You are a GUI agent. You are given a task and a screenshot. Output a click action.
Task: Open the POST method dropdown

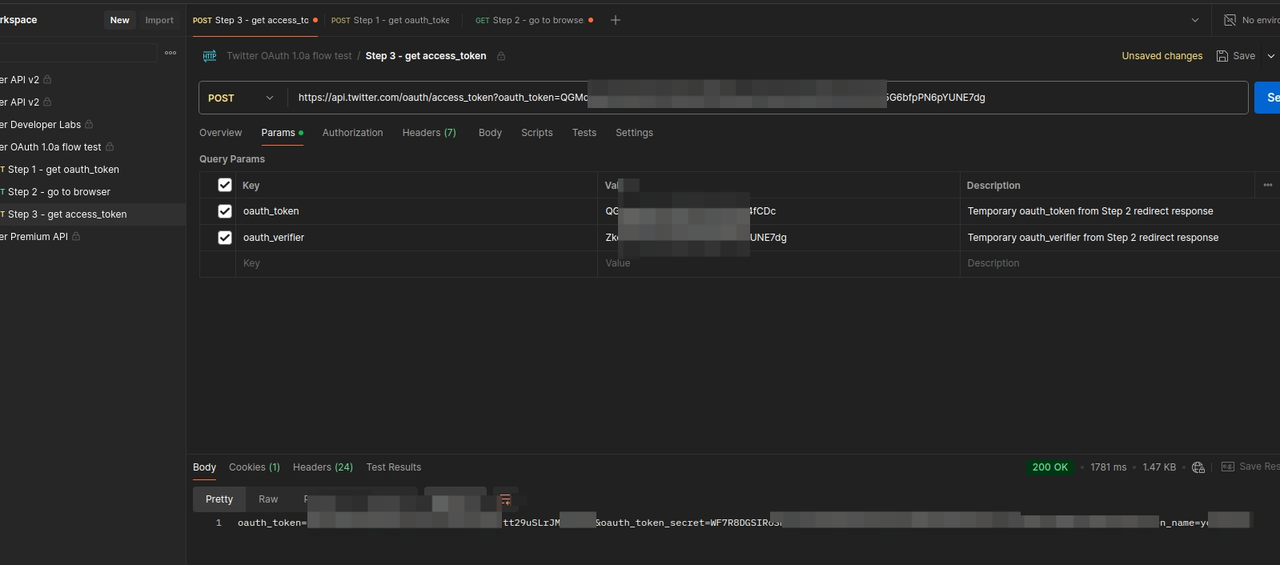[243, 98]
